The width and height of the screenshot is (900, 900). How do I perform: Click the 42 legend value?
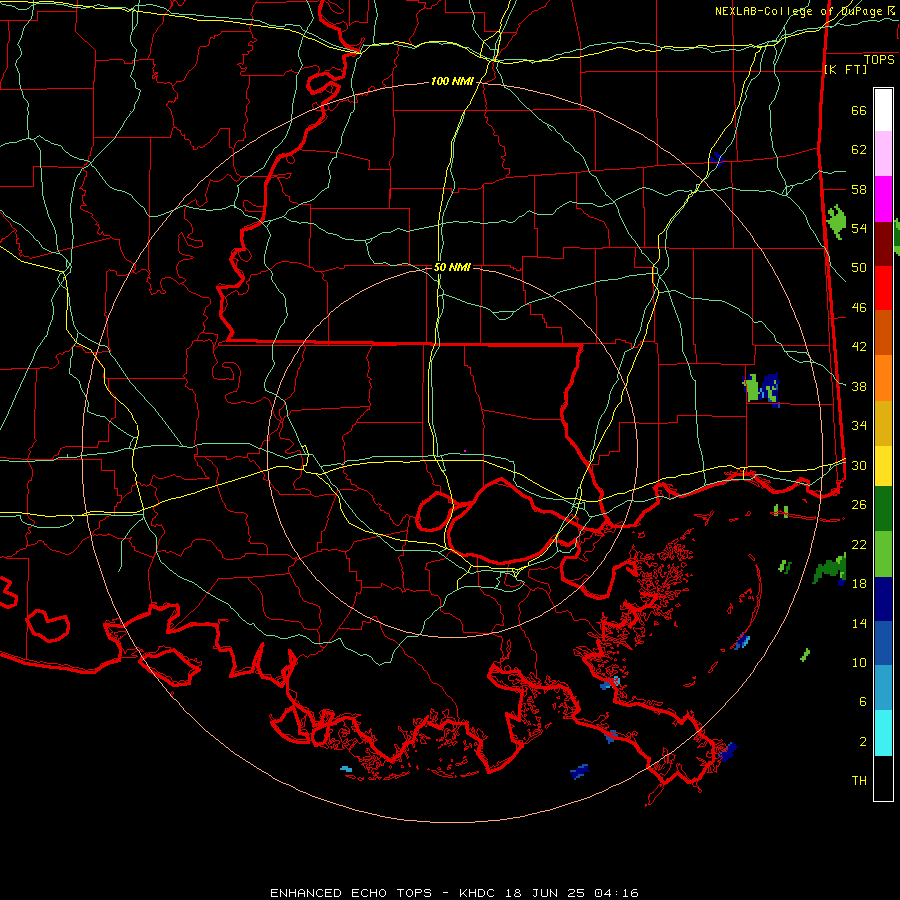[x=859, y=347]
